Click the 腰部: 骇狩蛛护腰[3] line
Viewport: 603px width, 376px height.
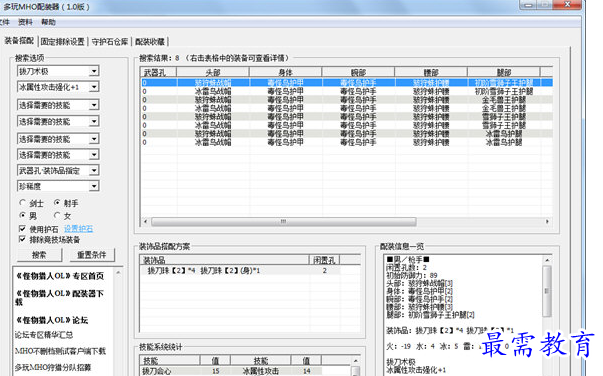point(419,307)
